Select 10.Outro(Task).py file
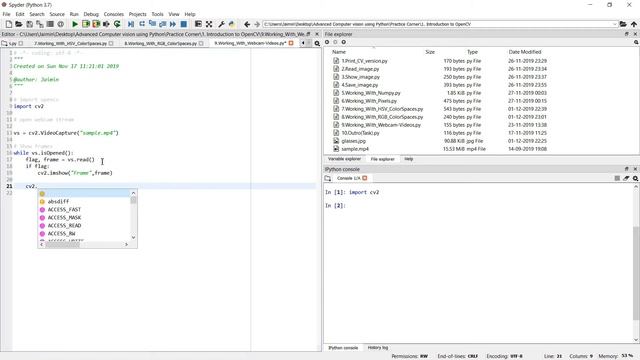Image resolution: width=640 pixels, height=360 pixels. point(360,133)
